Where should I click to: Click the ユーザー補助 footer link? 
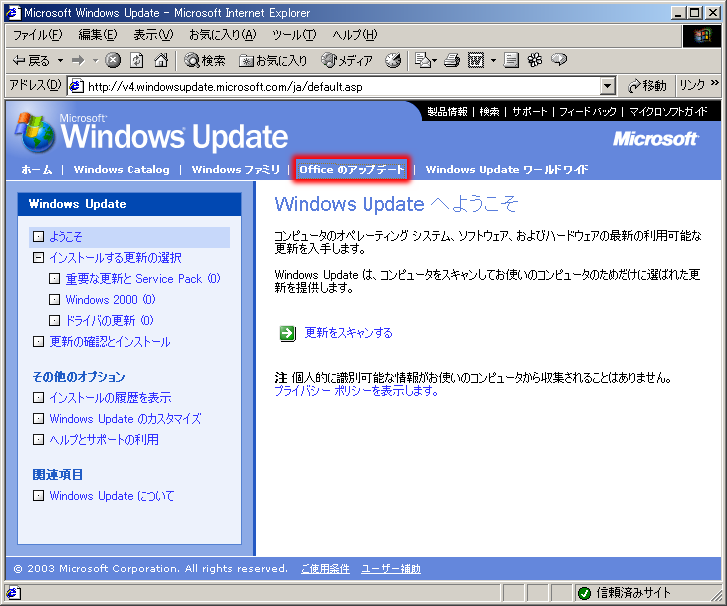(391, 568)
